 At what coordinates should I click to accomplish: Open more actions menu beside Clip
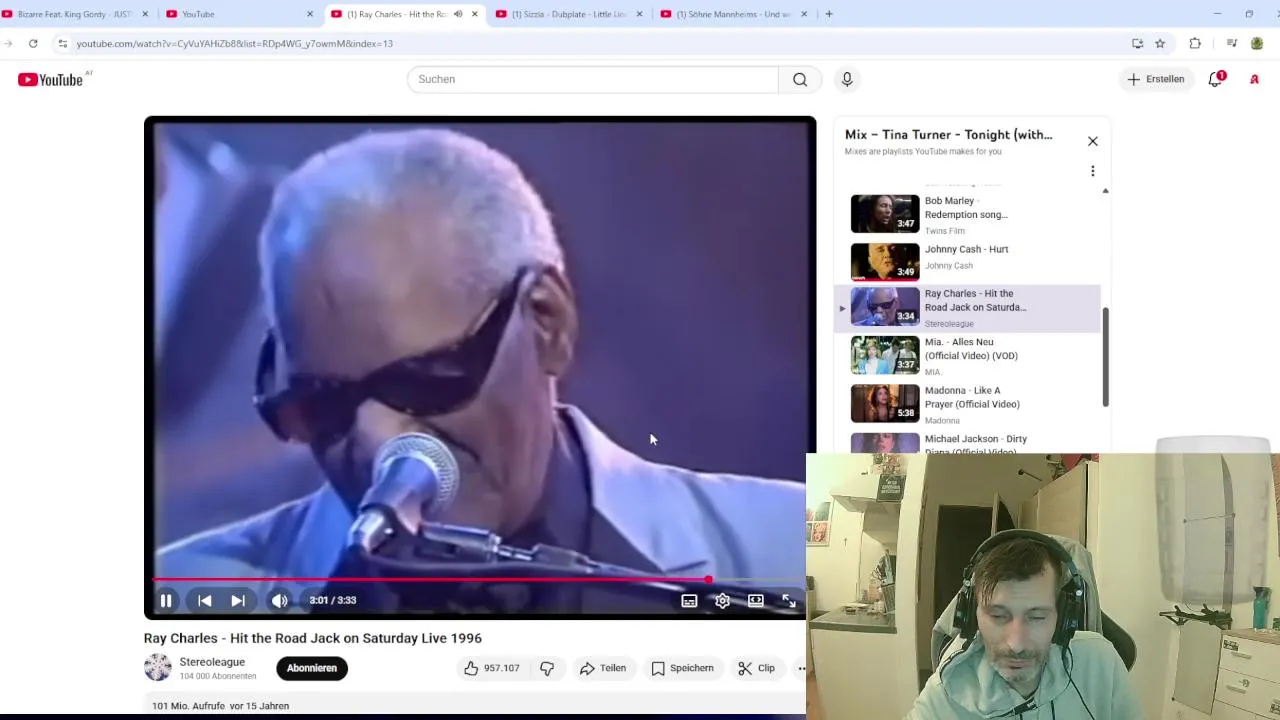800,668
